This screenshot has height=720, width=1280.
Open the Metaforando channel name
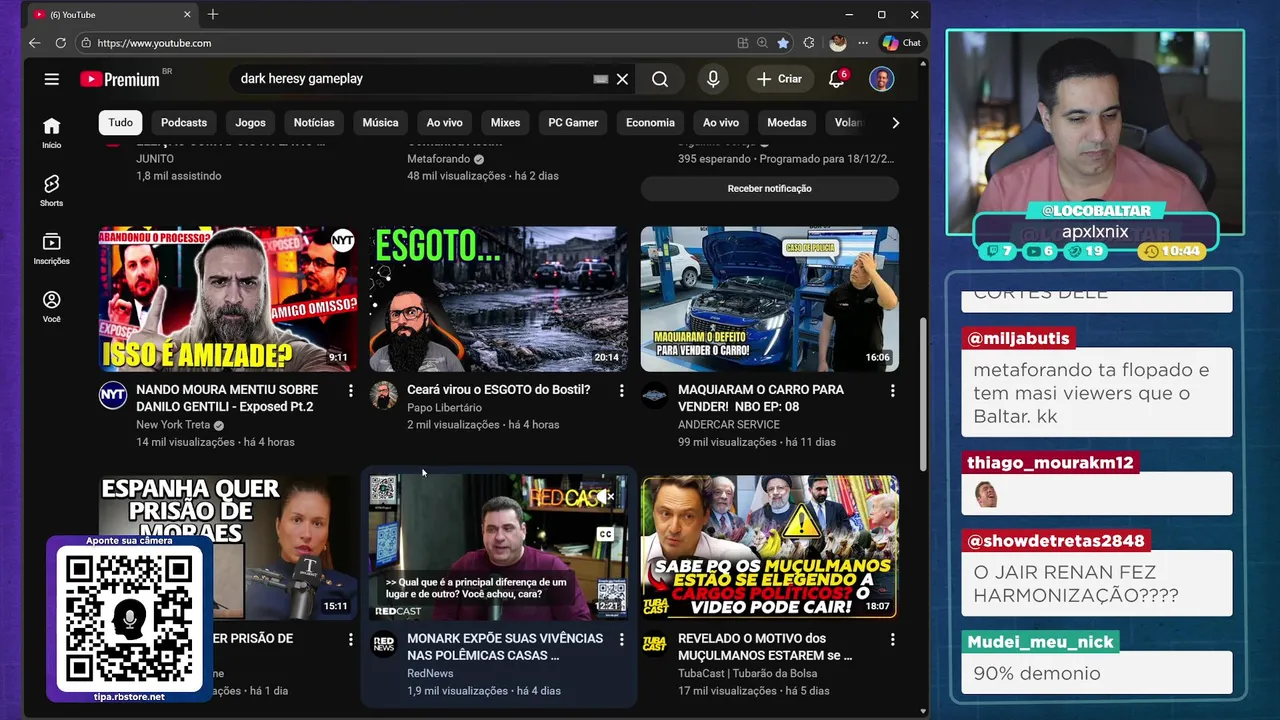[438, 159]
